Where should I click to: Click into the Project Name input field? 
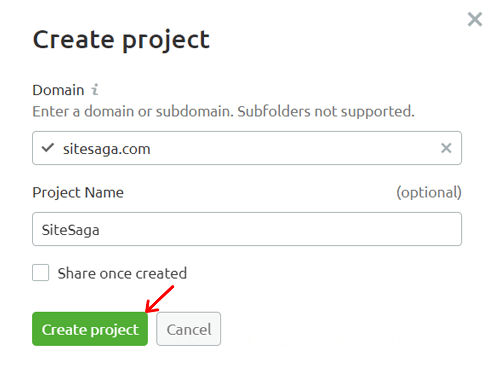coord(247,229)
